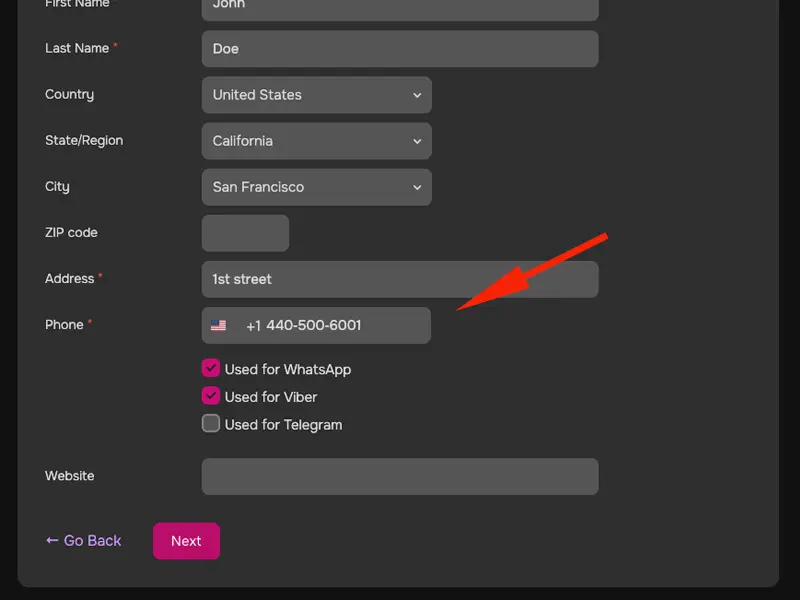Image resolution: width=800 pixels, height=600 pixels.
Task: Click the Address field with 1st street
Action: click(x=400, y=279)
